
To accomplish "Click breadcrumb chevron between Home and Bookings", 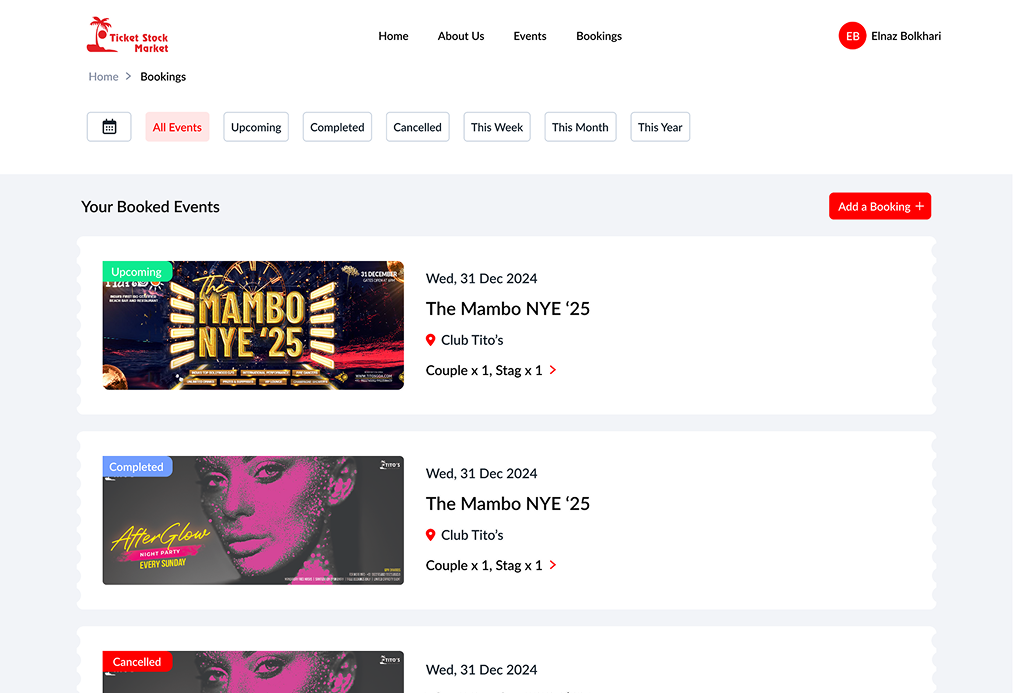I will (x=129, y=76).
